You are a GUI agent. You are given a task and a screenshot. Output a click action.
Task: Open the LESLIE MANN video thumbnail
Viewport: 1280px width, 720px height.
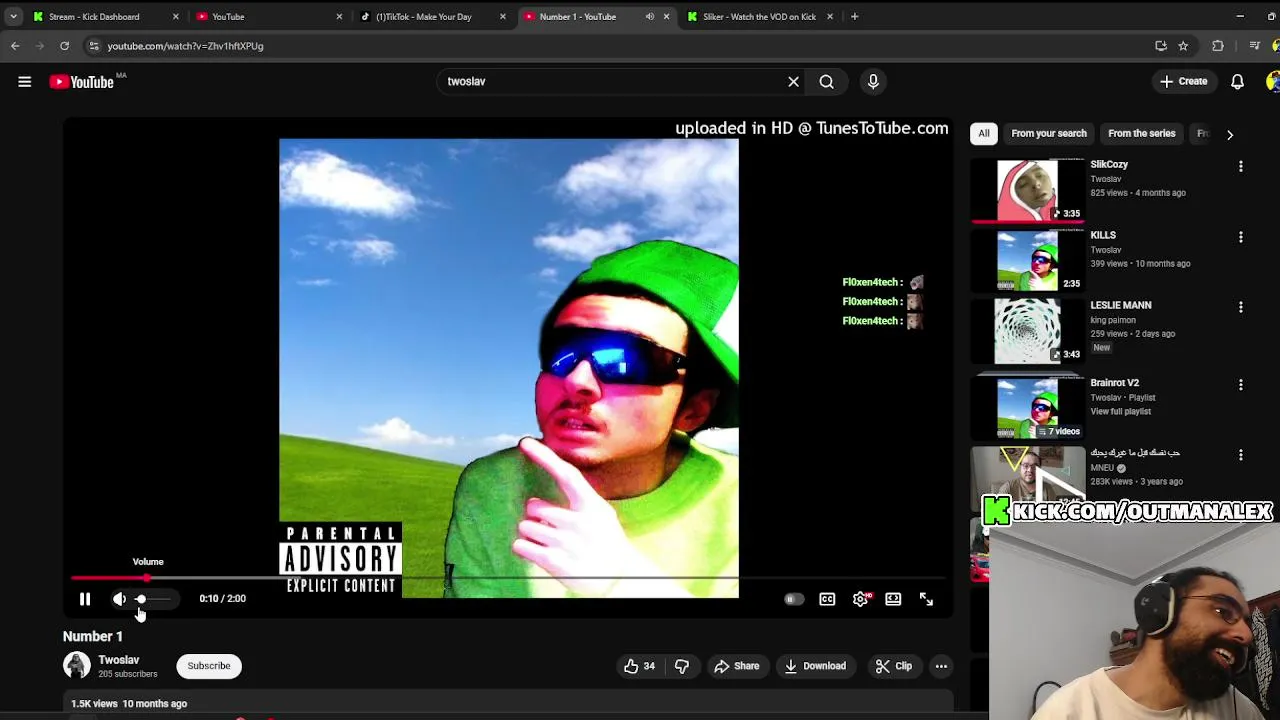point(1027,332)
